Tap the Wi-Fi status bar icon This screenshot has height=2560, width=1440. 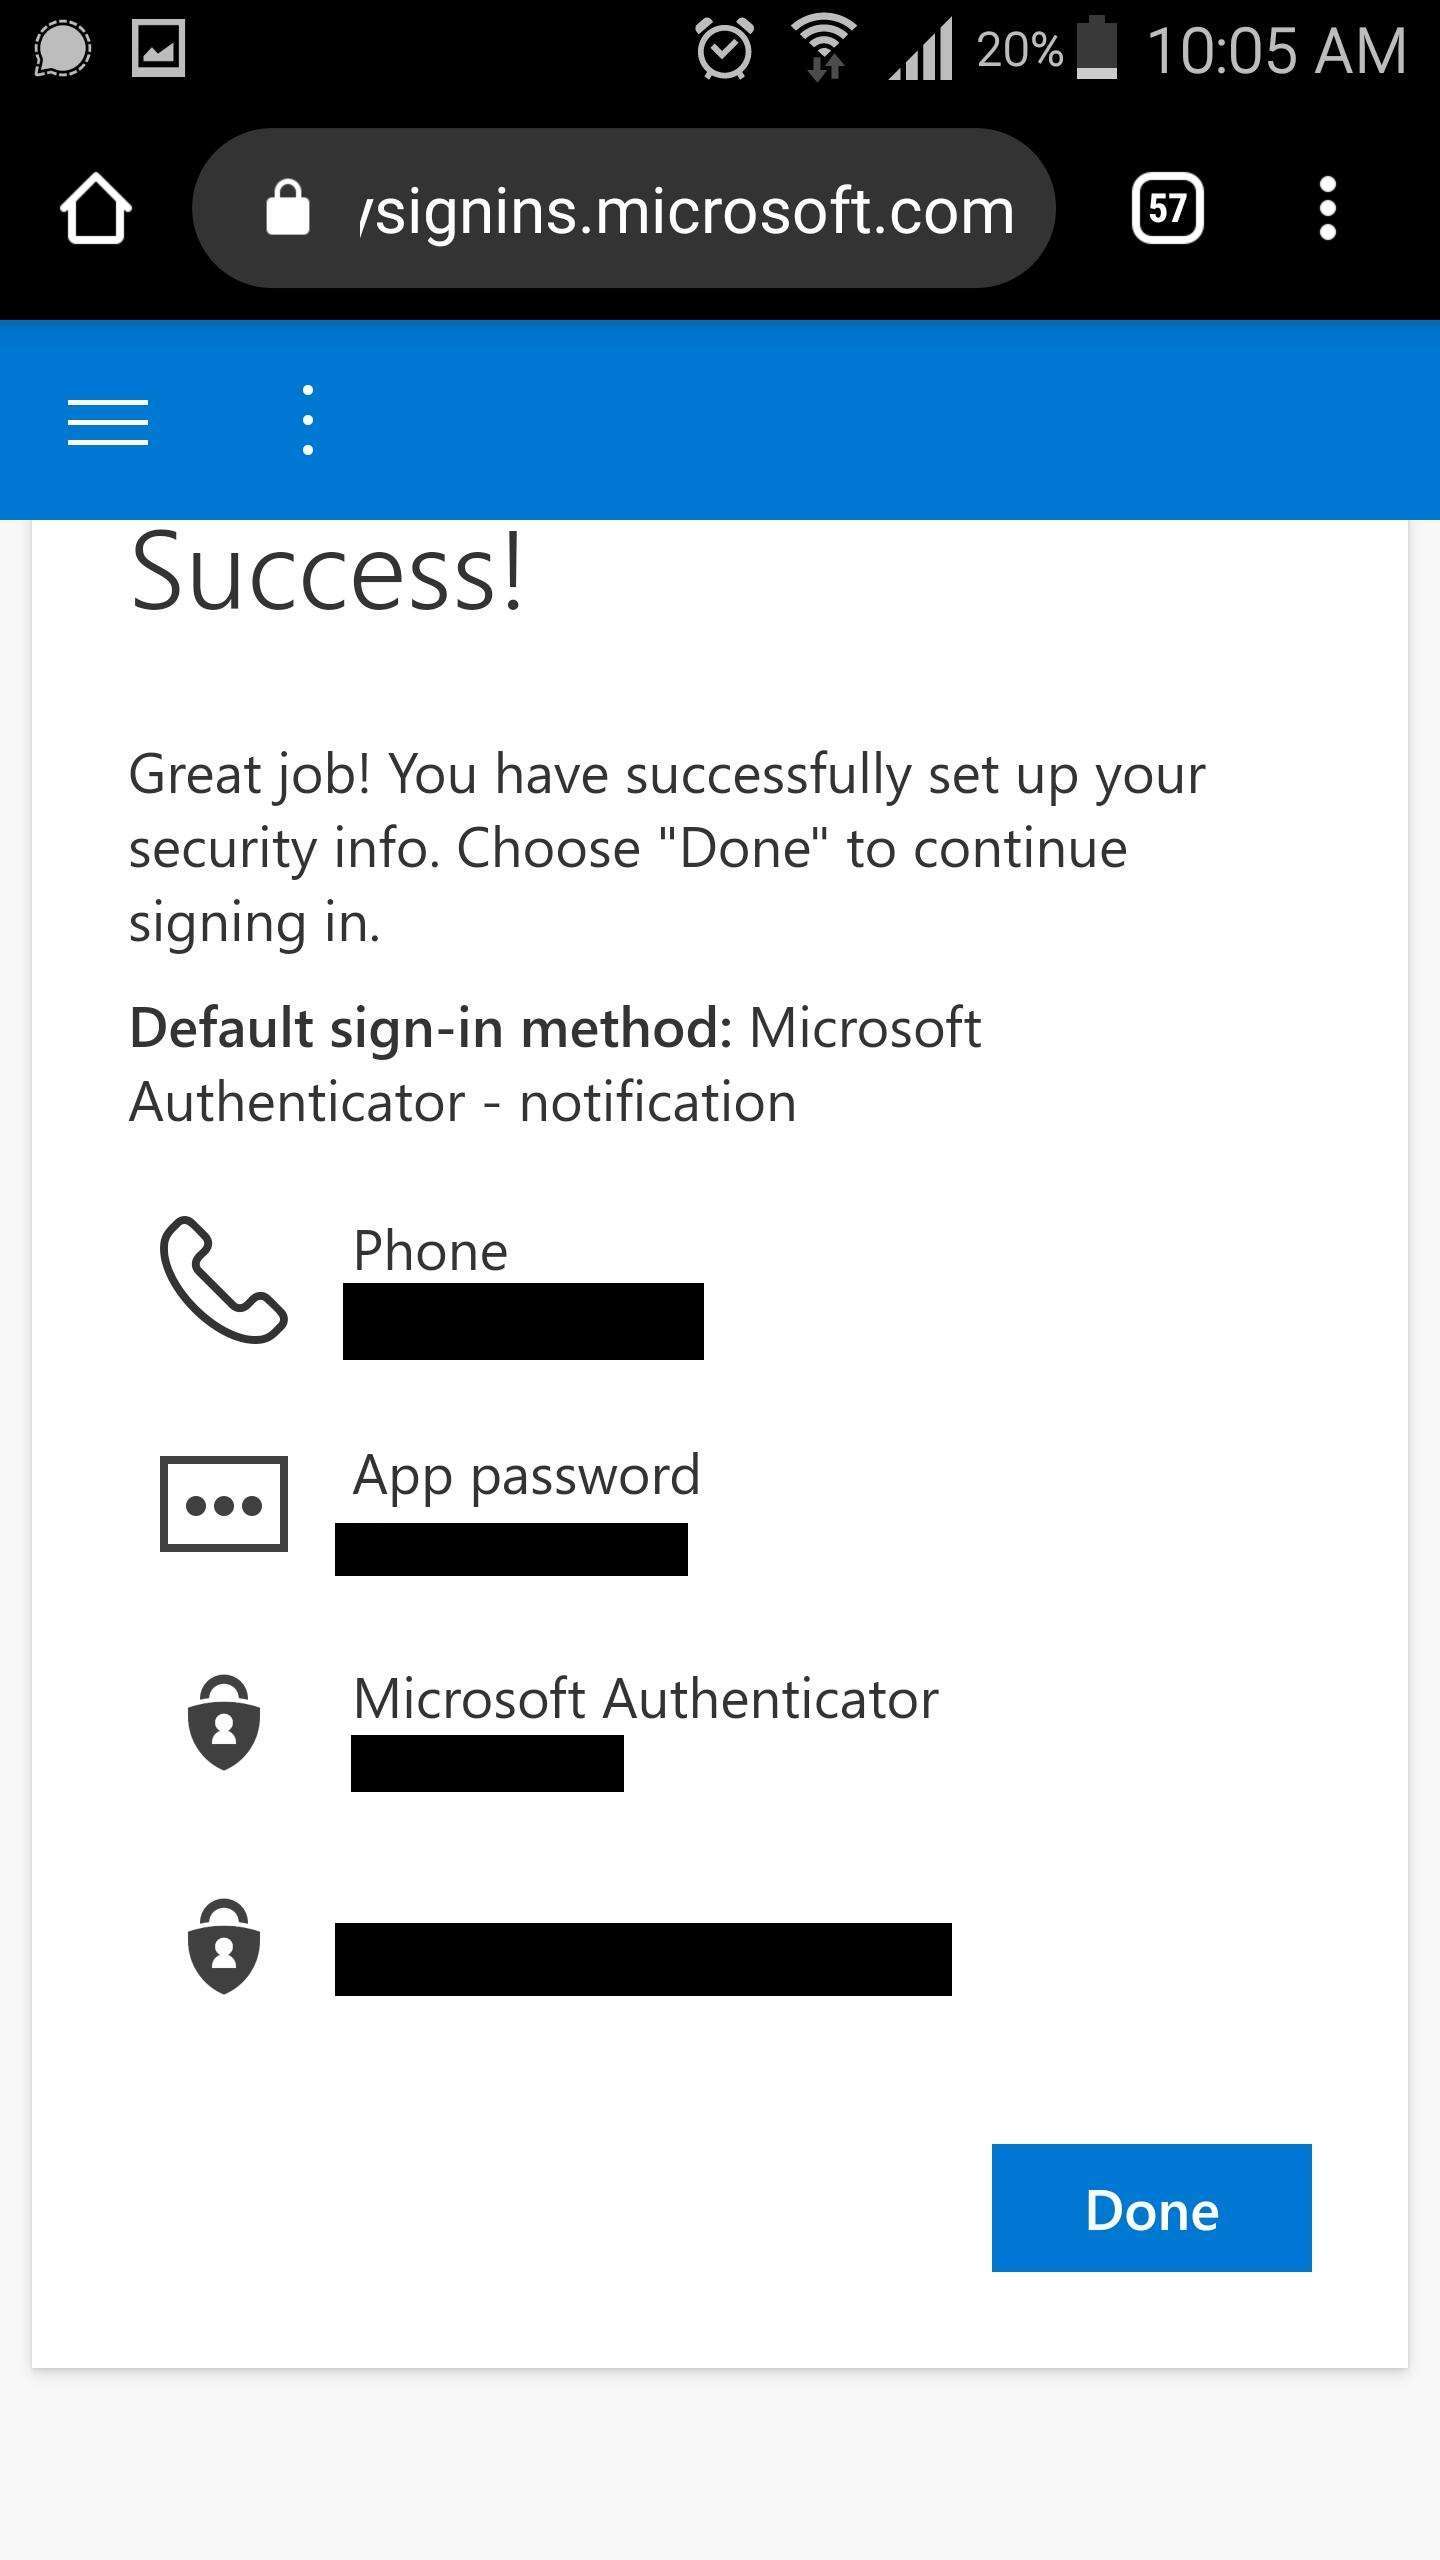click(824, 49)
